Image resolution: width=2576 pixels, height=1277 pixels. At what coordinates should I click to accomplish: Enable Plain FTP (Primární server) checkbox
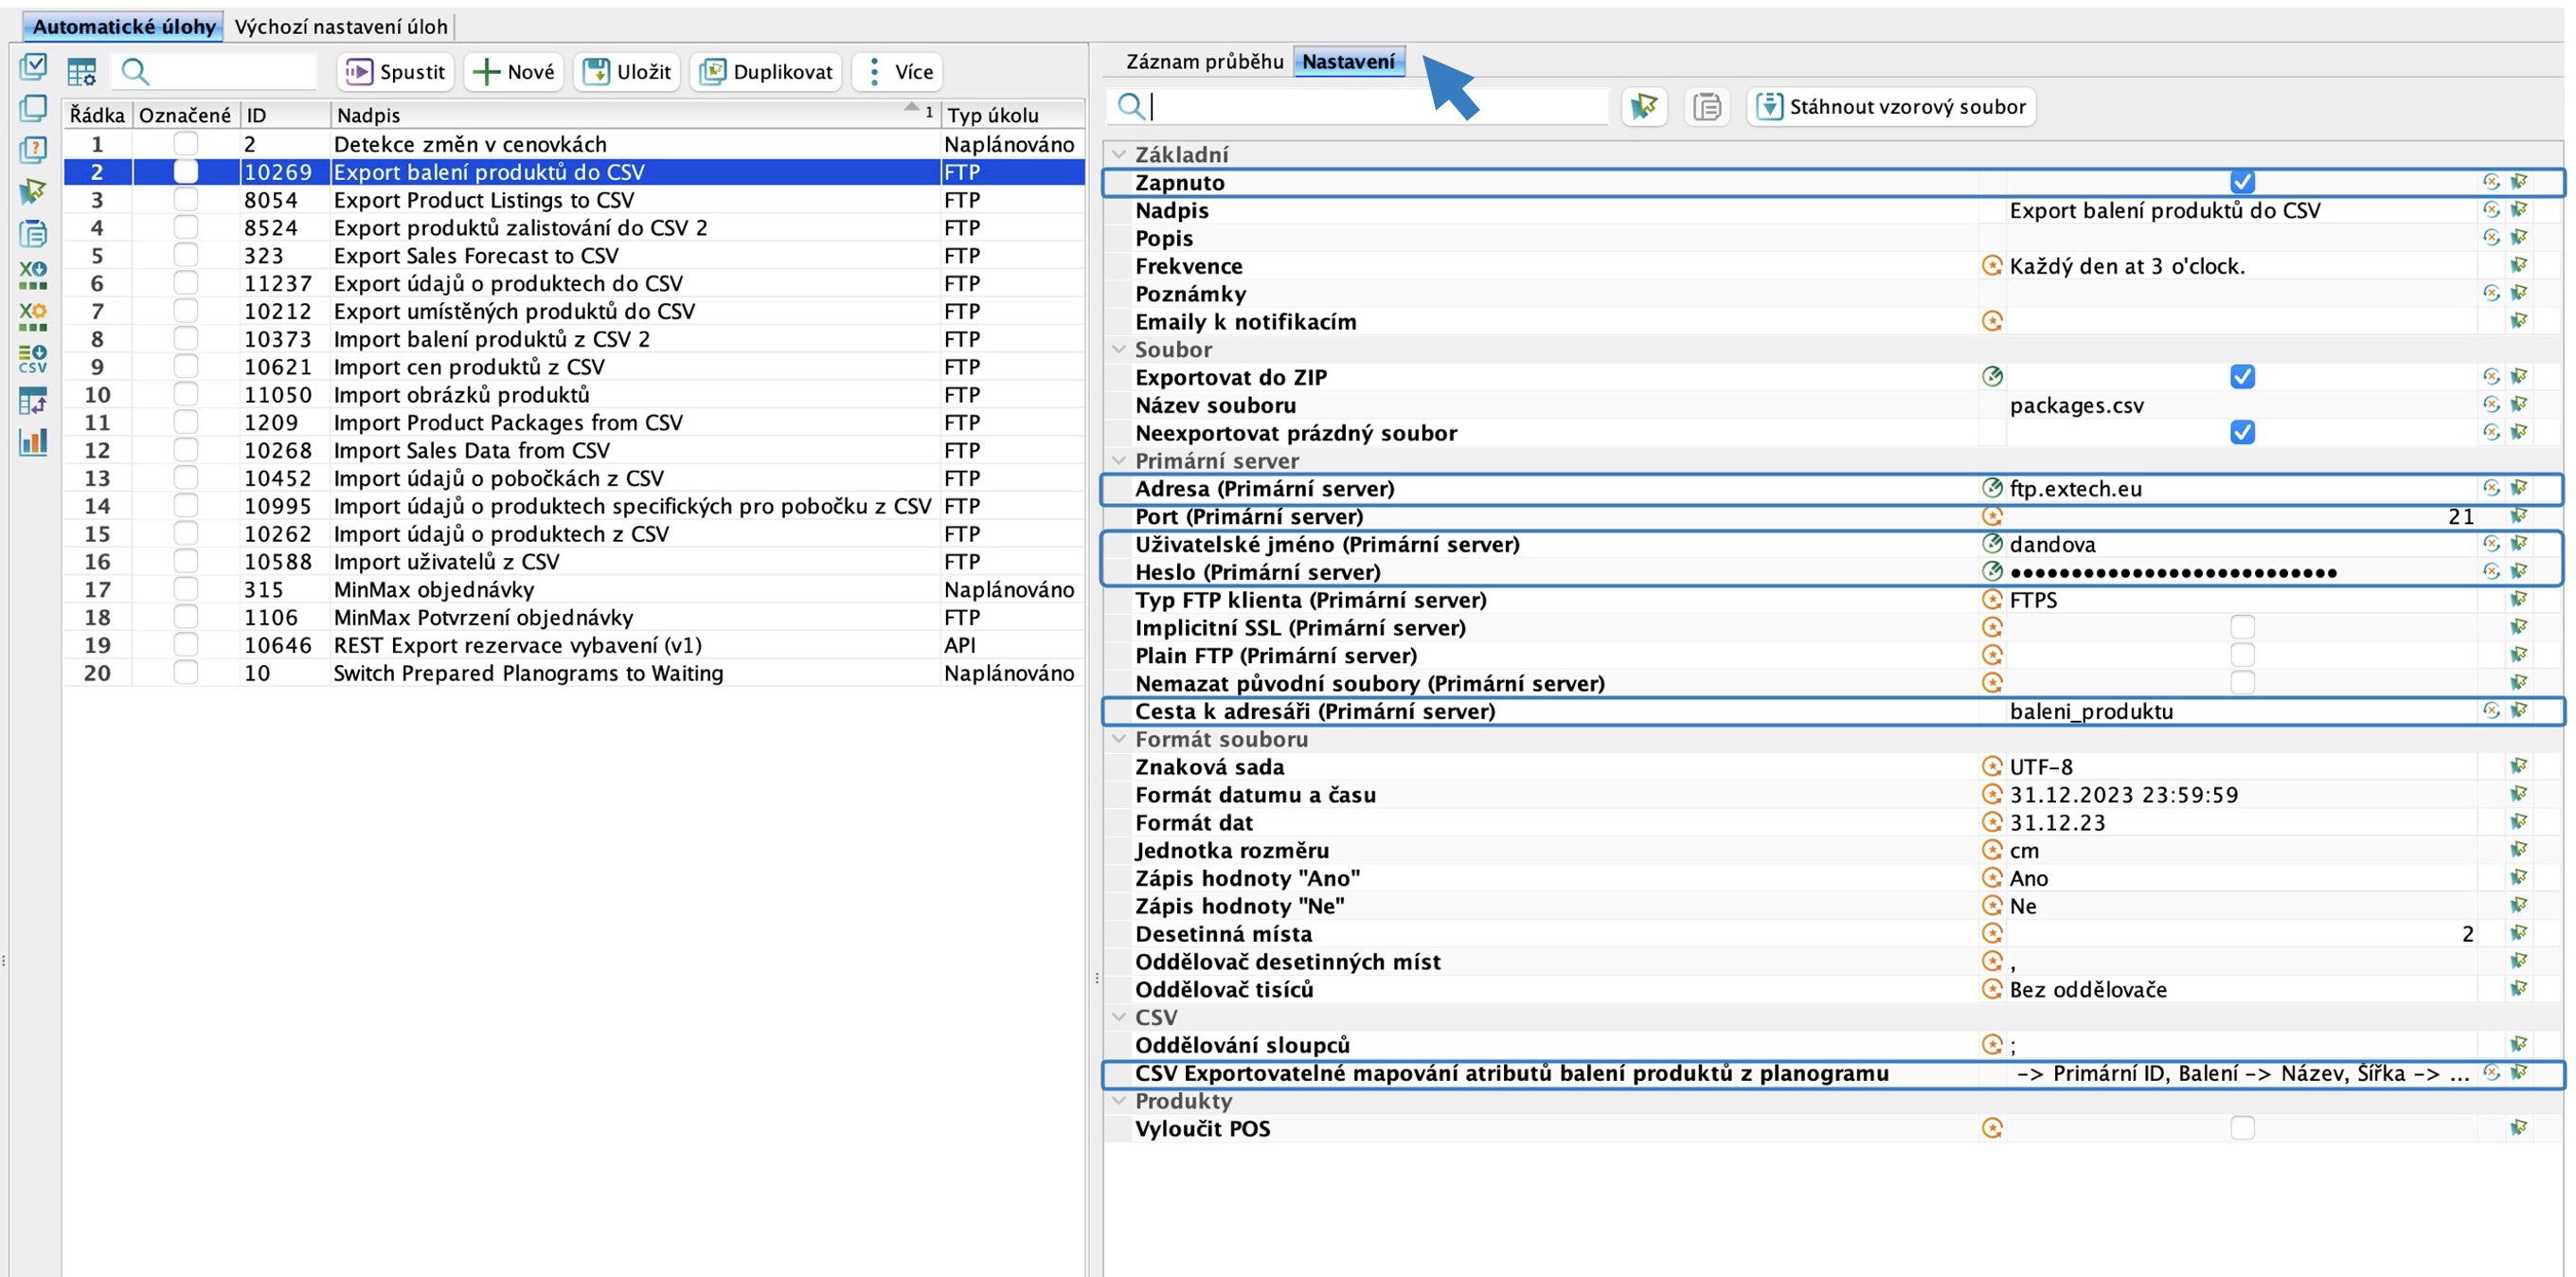pos(2242,655)
